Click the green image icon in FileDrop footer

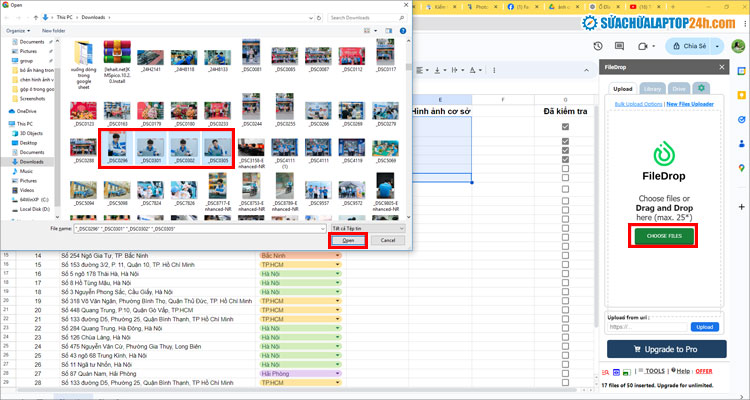(626, 372)
